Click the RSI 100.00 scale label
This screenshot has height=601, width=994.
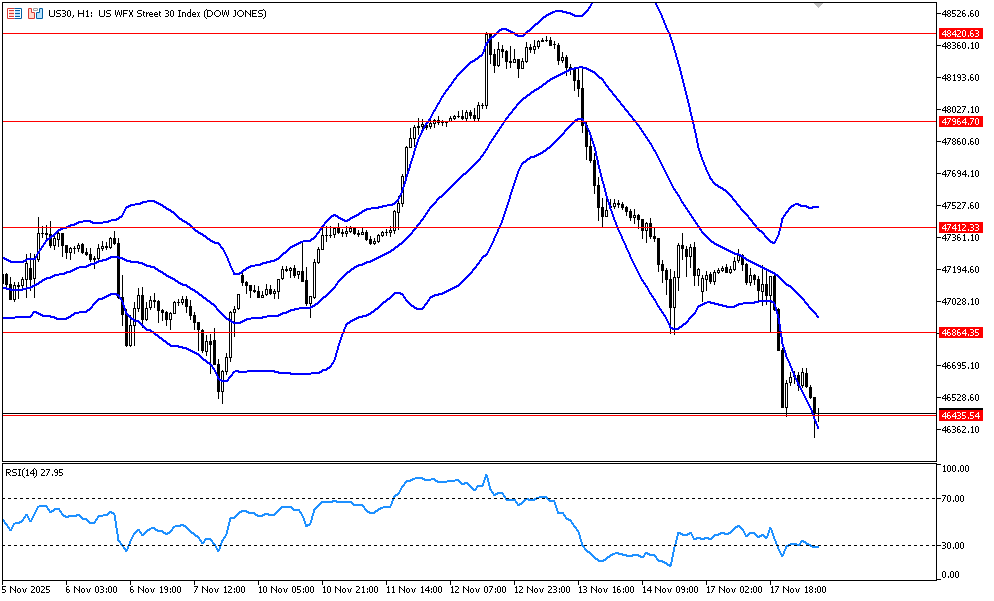point(955,468)
